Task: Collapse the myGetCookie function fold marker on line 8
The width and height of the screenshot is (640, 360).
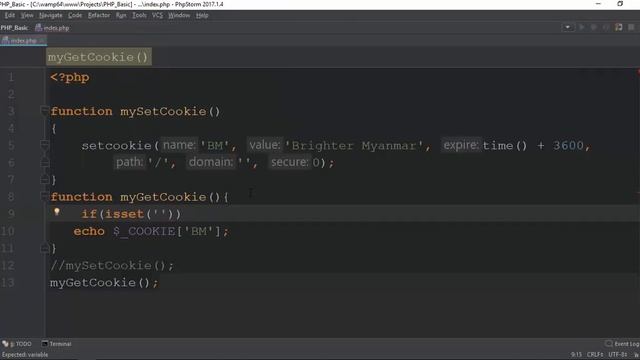Action: click(x=44, y=196)
